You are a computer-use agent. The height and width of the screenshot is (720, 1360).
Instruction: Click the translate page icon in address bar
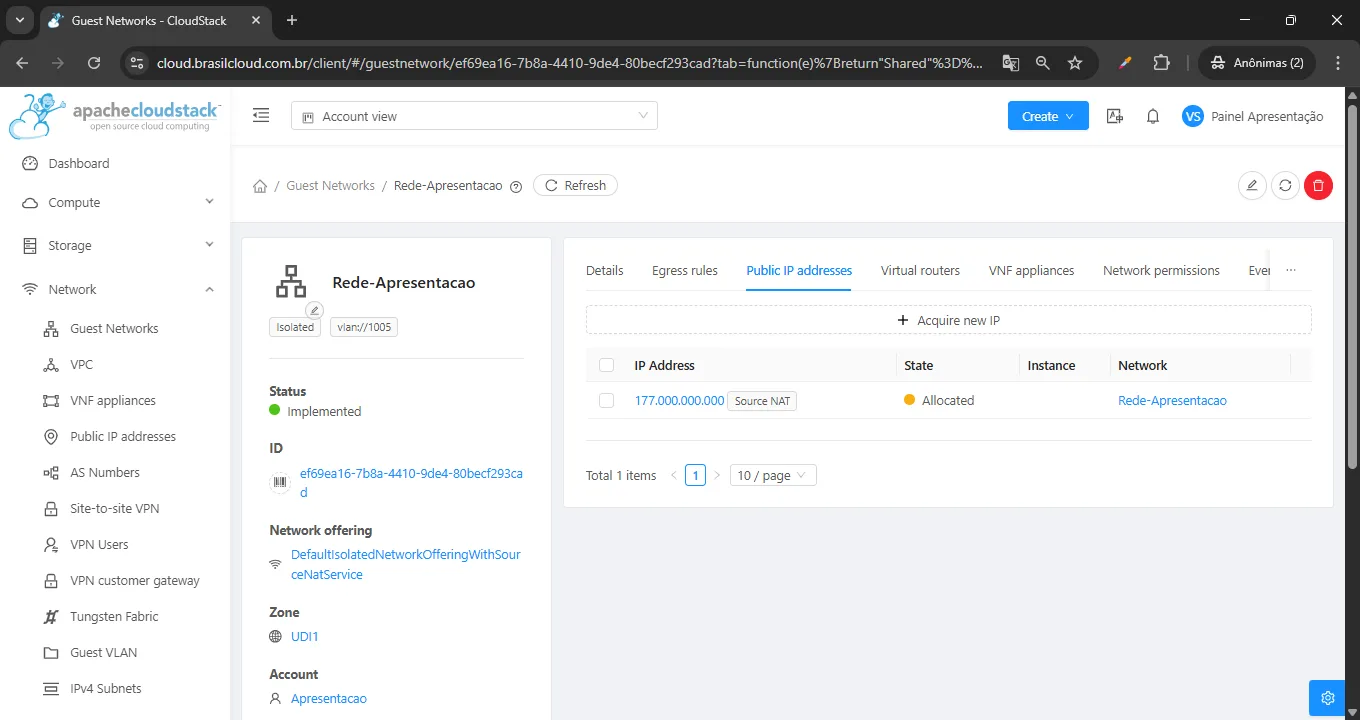[x=1011, y=62]
